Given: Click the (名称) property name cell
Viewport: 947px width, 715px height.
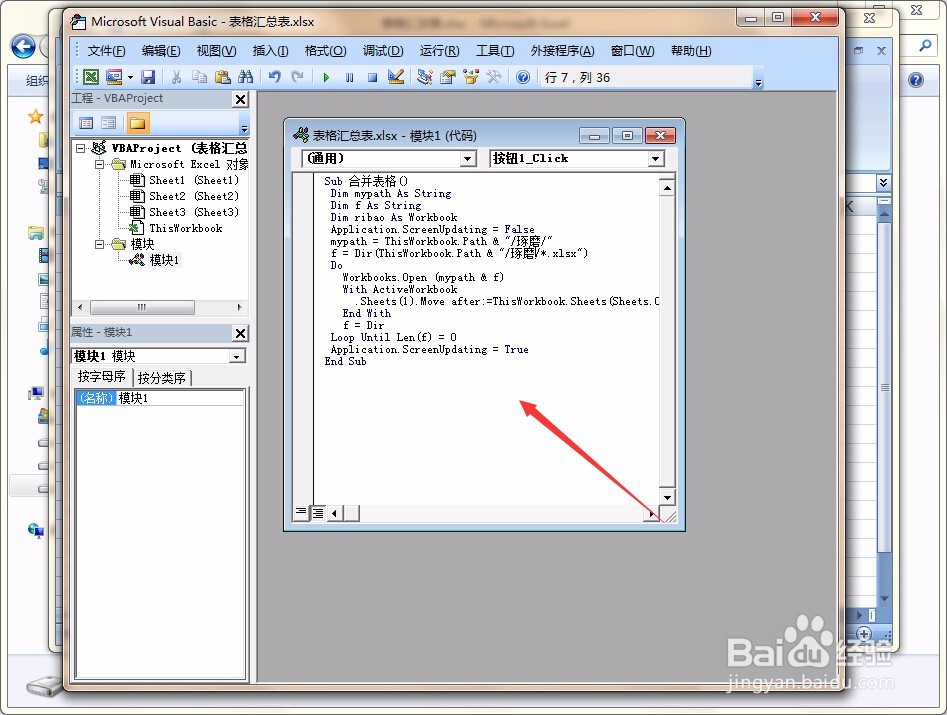Looking at the screenshot, I should tap(96, 398).
